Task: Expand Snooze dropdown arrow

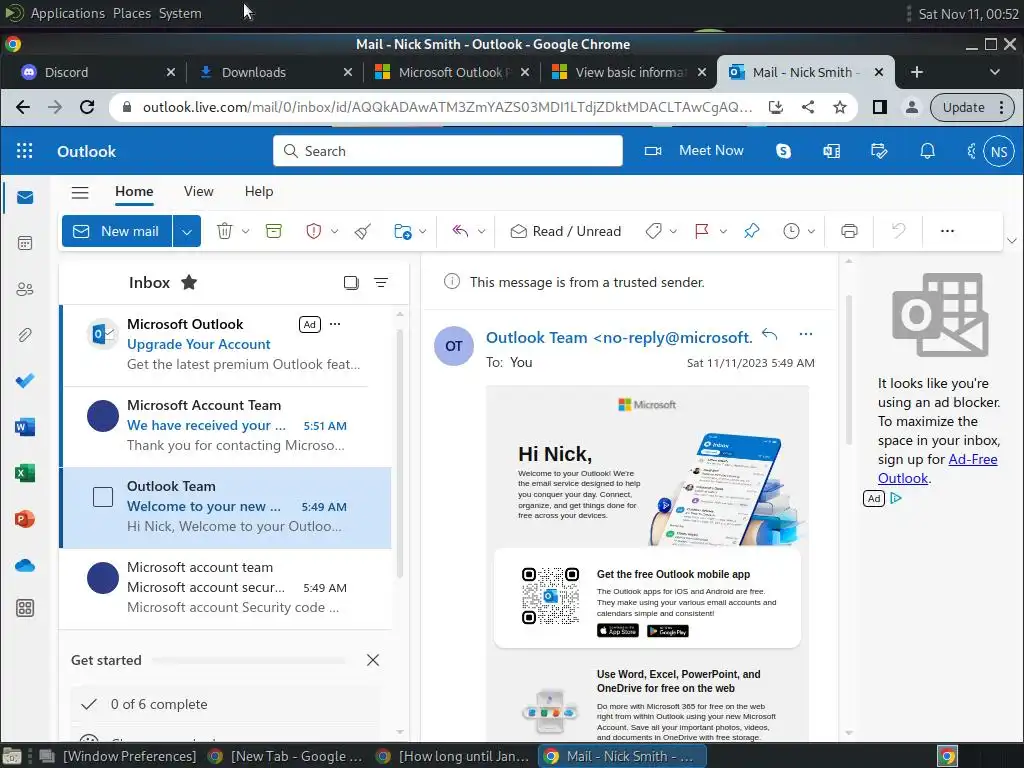Action: 811,231
